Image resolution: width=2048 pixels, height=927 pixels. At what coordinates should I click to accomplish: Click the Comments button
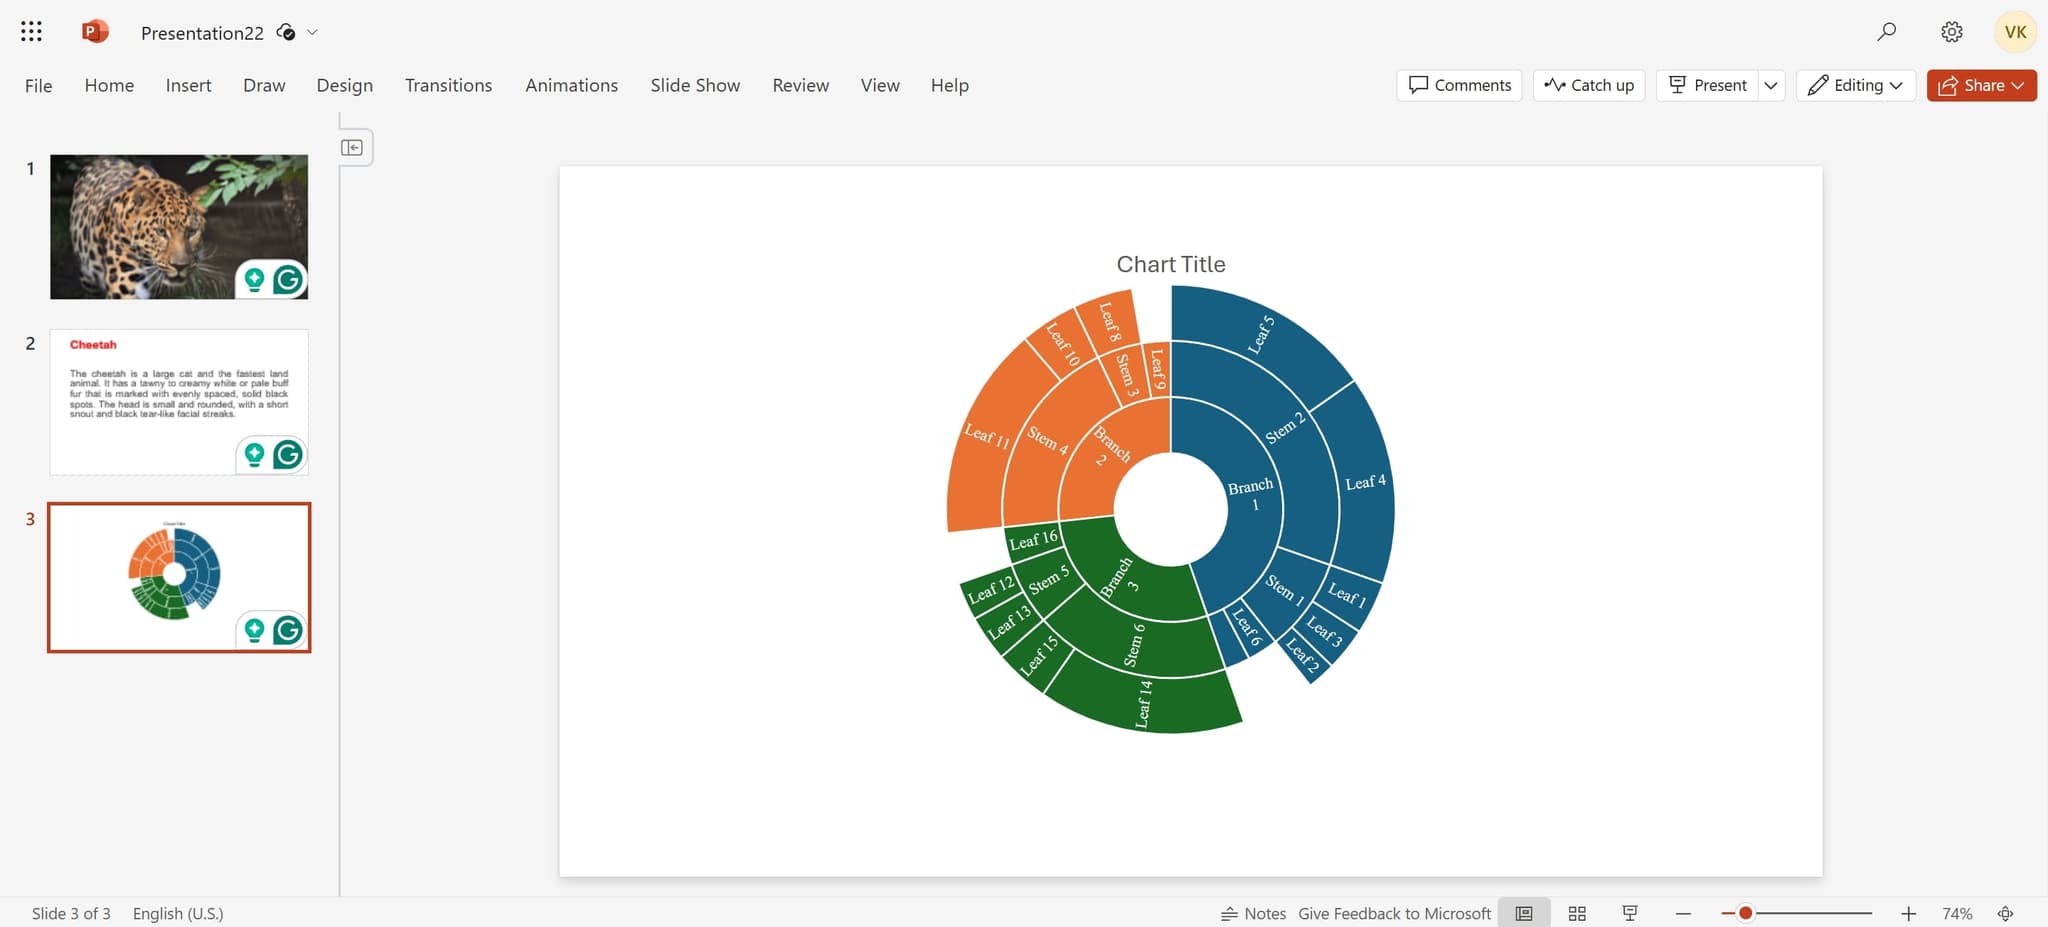1459,85
